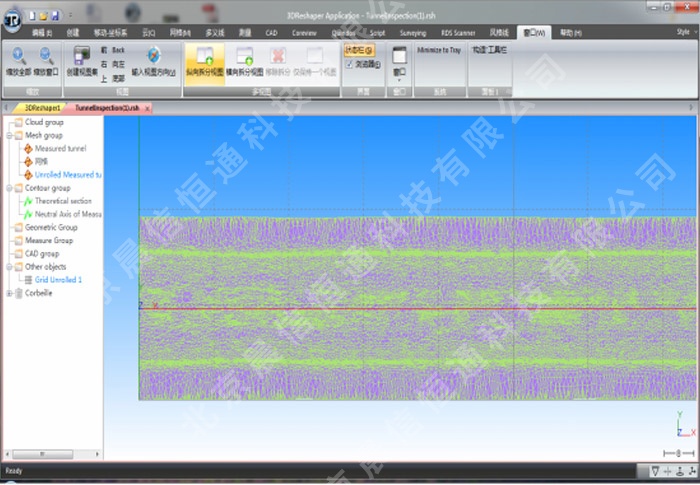This screenshot has height=485, width=700.
Task: Click the Window icon in ribbon
Action: (x=399, y=55)
